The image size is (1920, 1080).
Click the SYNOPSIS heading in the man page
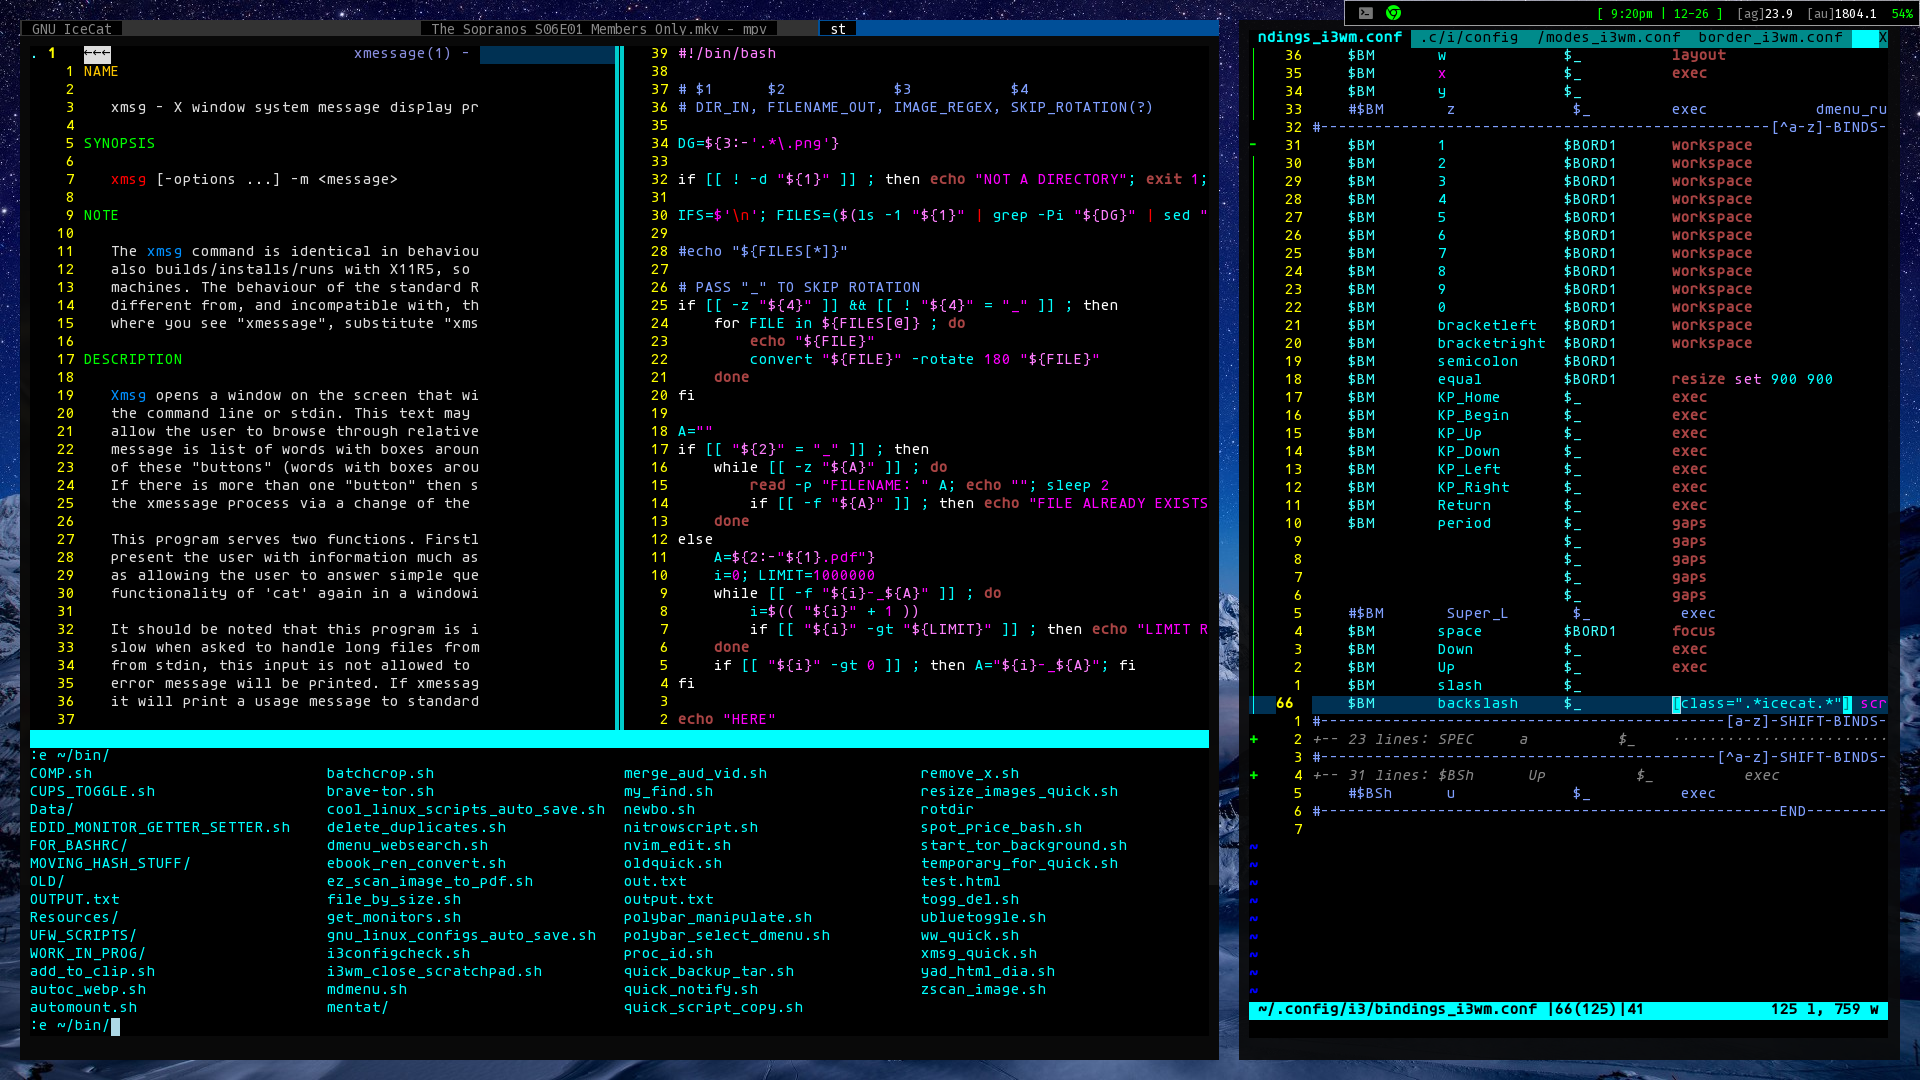(x=119, y=144)
